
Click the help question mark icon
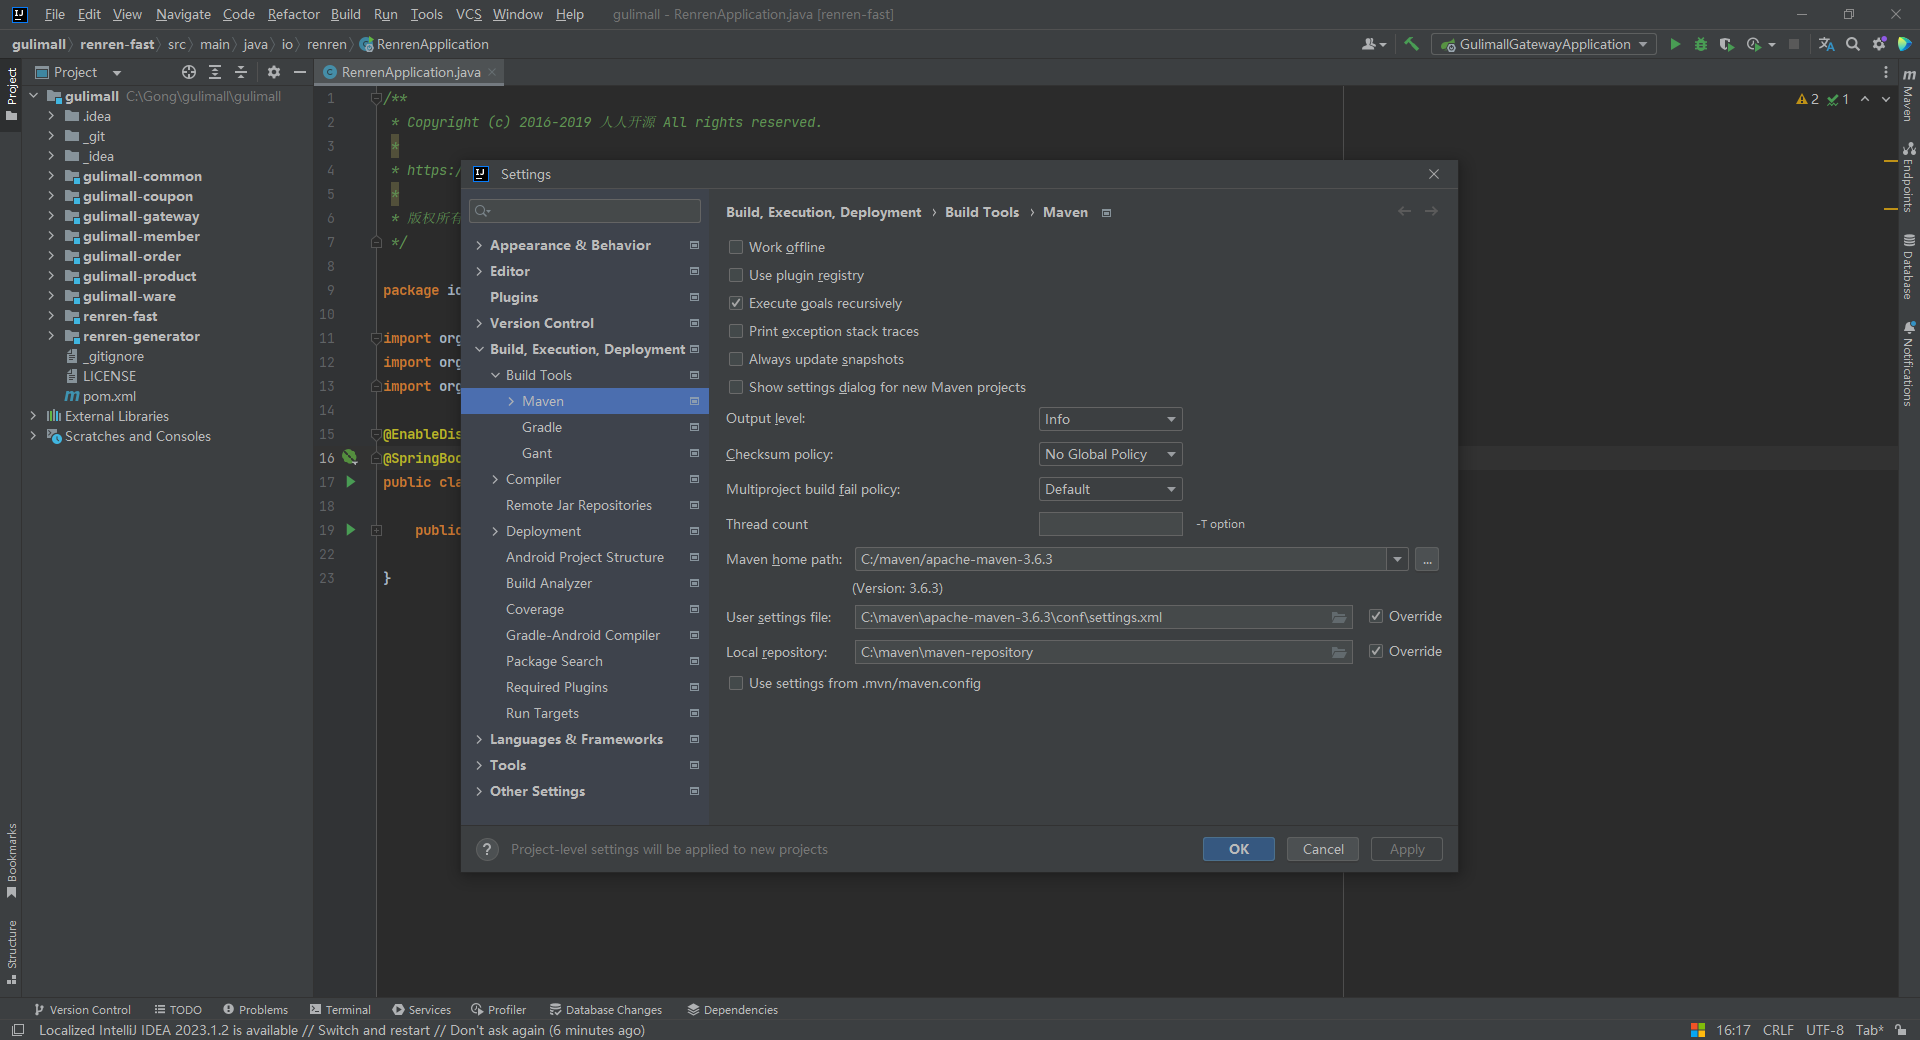[x=487, y=849]
